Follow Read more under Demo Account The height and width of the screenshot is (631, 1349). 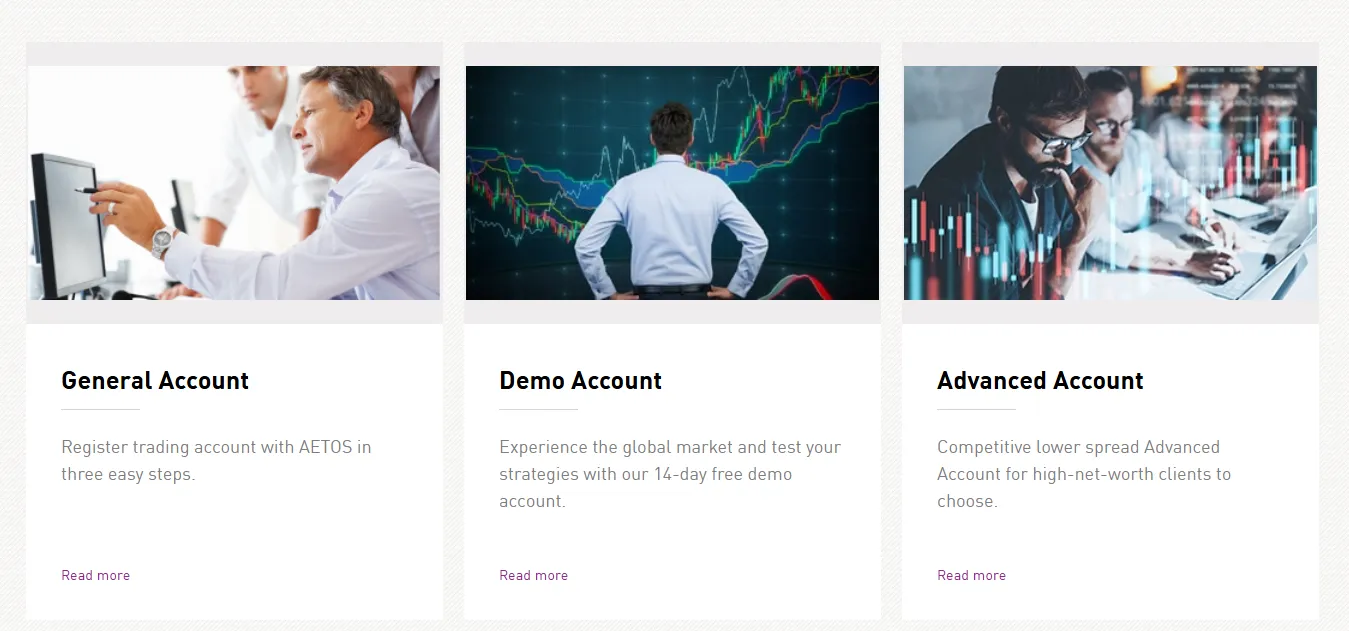[534, 575]
